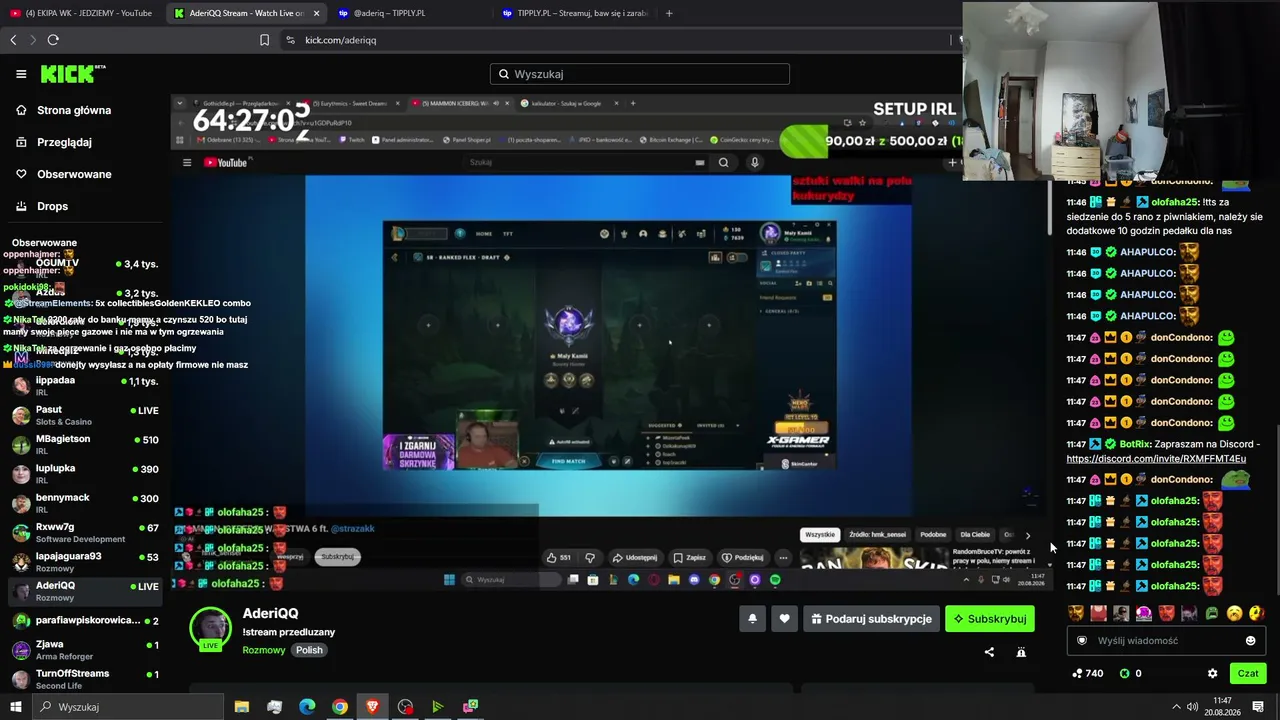Viewport: 1280px width, 720px height.
Task: Click the Rozmowy category link under stream title
Action: click(264, 650)
